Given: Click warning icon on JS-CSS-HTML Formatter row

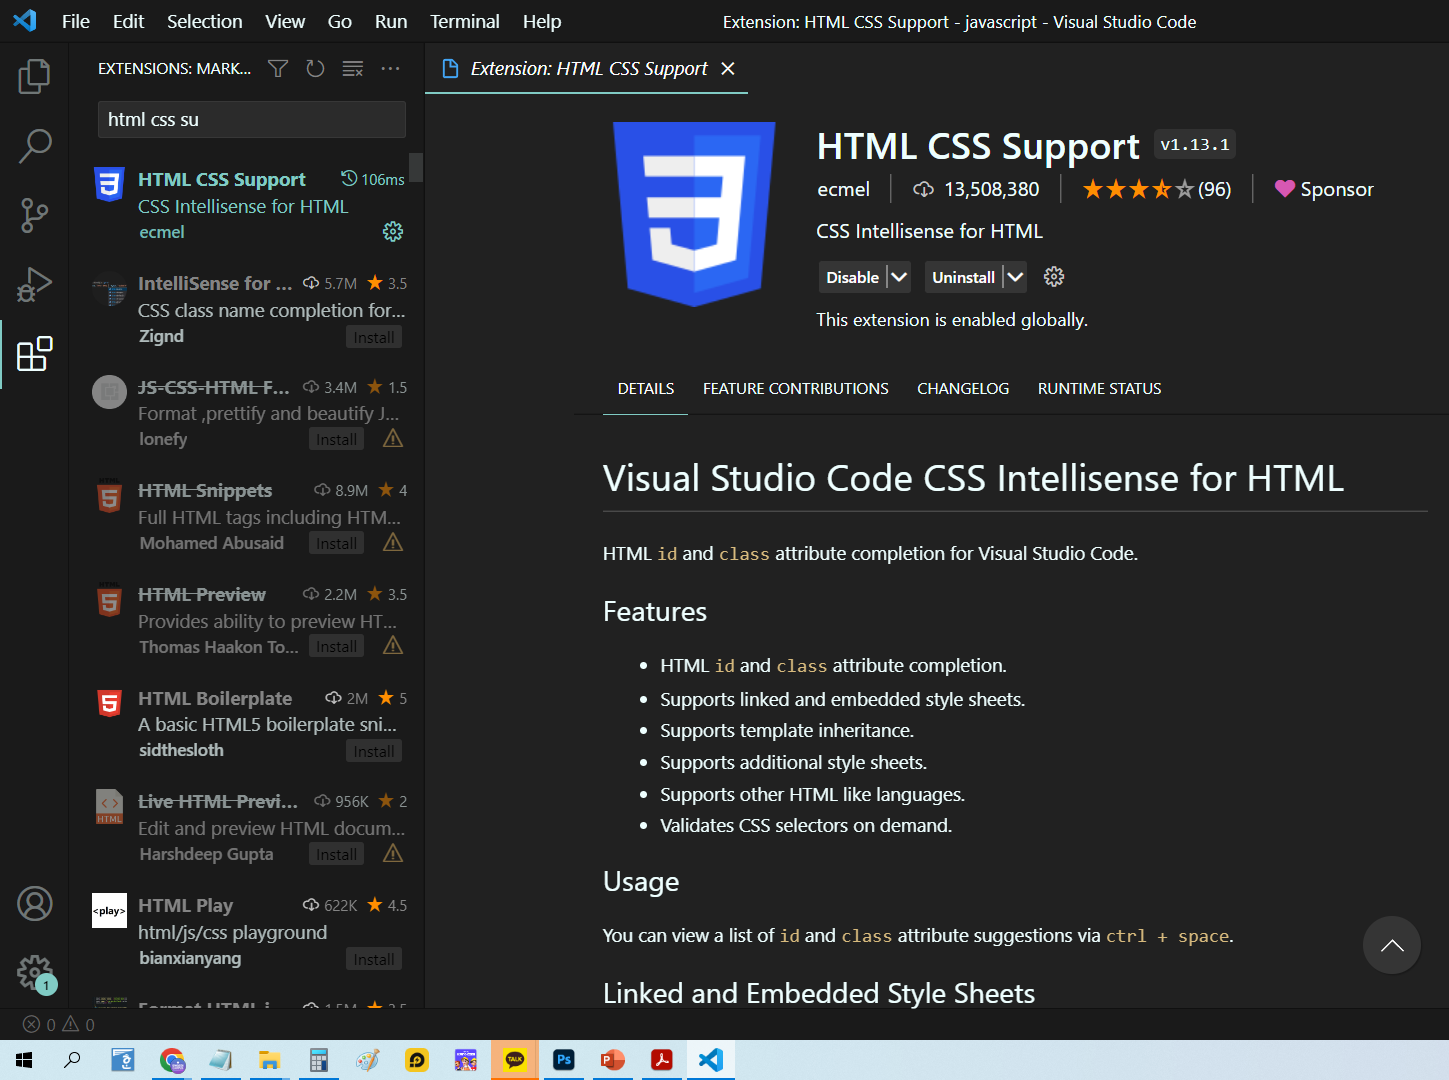Looking at the screenshot, I should (x=393, y=438).
